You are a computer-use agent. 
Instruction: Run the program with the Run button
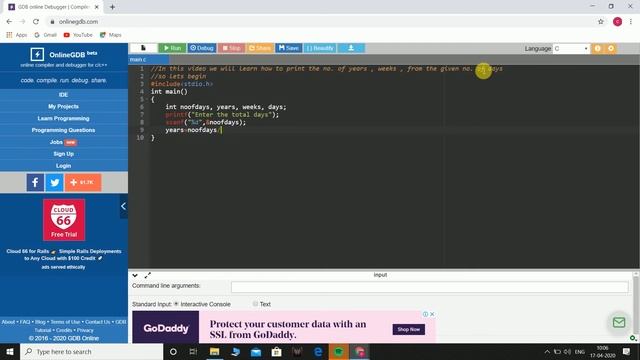pyautogui.click(x=172, y=48)
